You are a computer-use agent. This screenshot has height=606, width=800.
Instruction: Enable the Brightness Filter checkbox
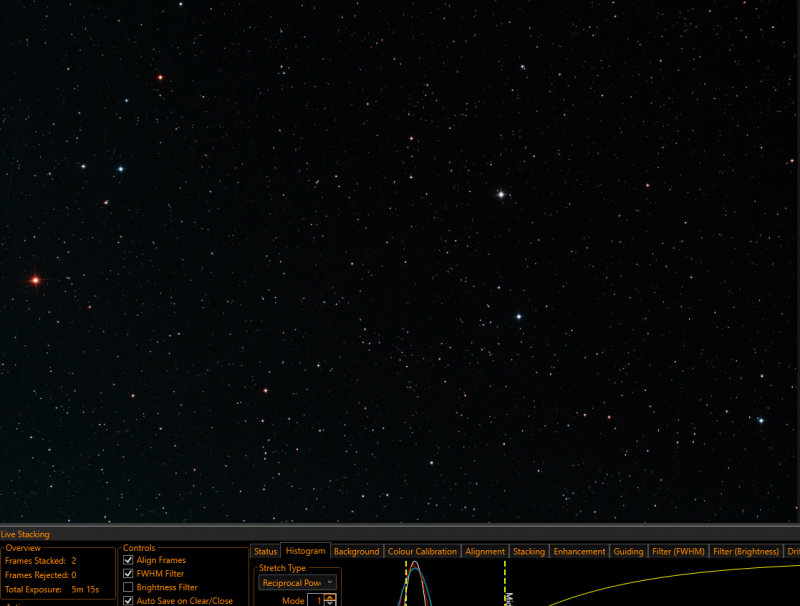[128, 588]
